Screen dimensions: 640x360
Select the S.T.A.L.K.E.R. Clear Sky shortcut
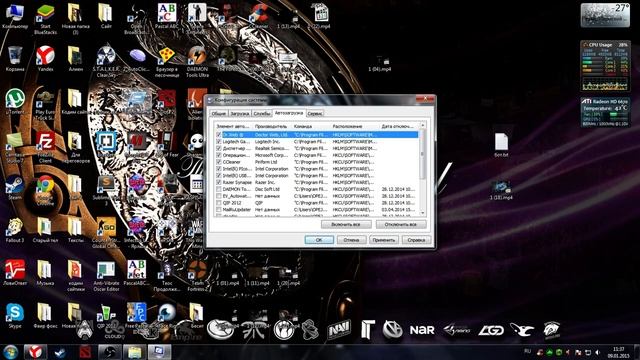click(106, 62)
